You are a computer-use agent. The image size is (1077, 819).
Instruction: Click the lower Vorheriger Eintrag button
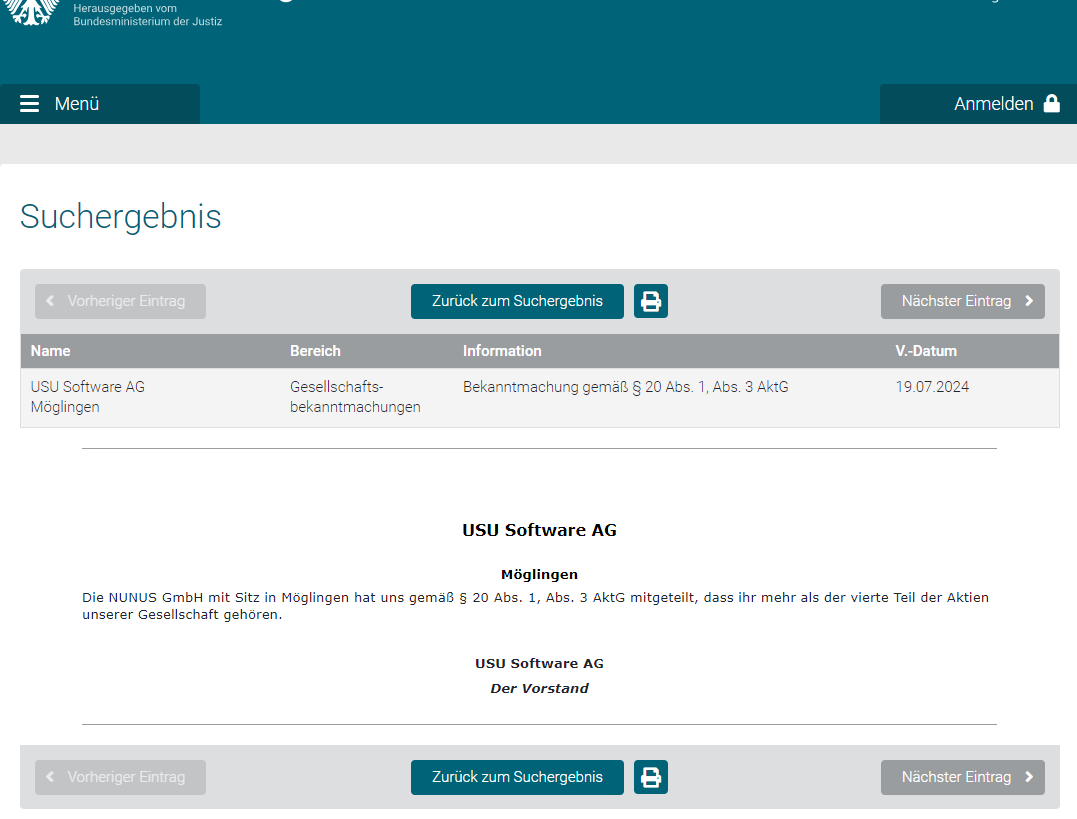[x=120, y=777]
